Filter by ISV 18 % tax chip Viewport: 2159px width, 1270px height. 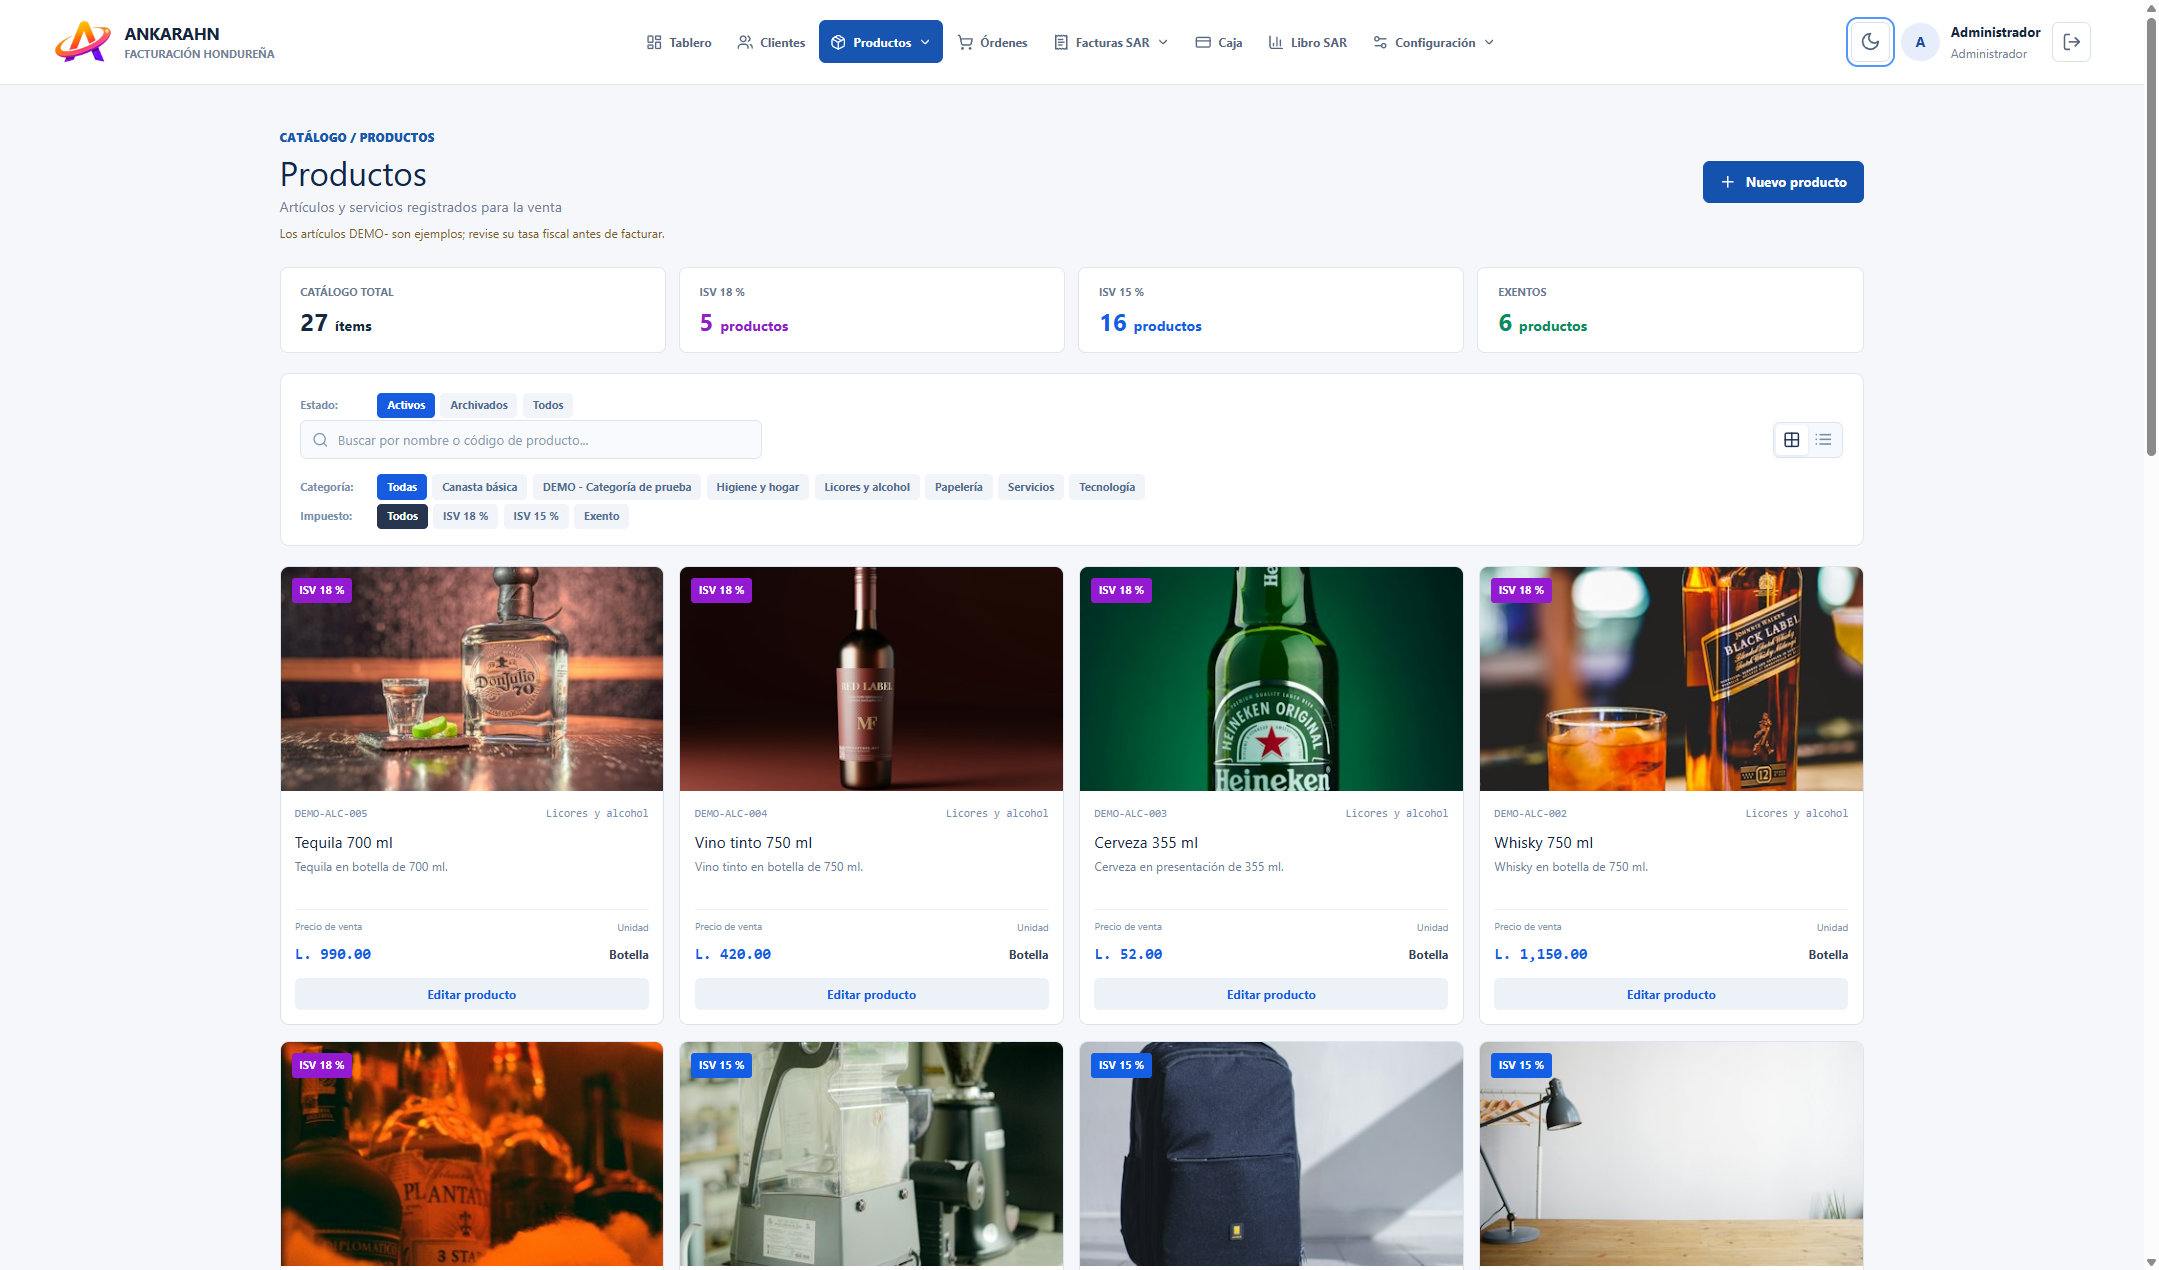click(x=465, y=516)
